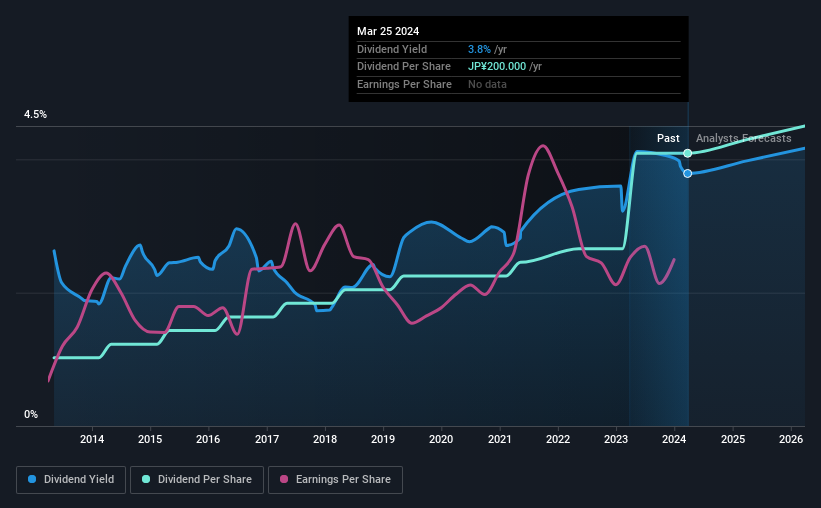Select the teal dividend per share data point
Screen dimensions: 821x508
[x=687, y=153]
